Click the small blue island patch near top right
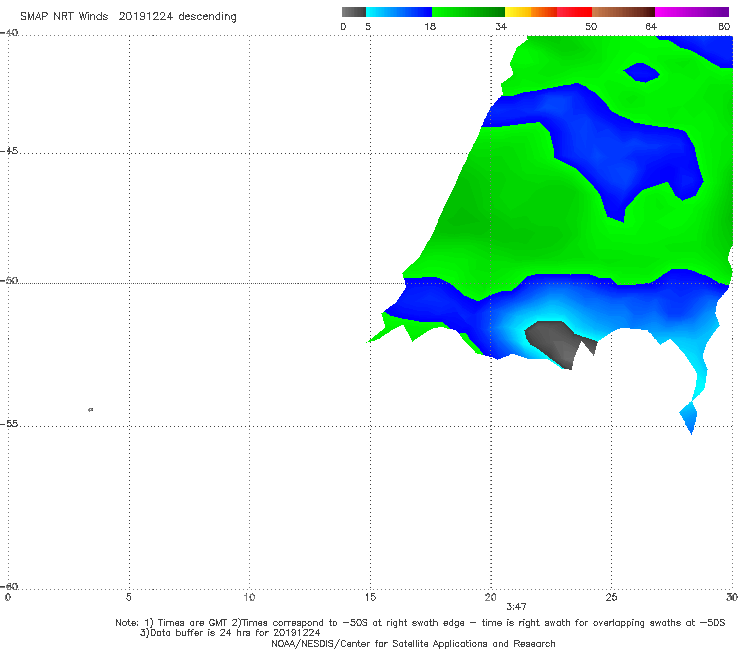 pos(641,72)
